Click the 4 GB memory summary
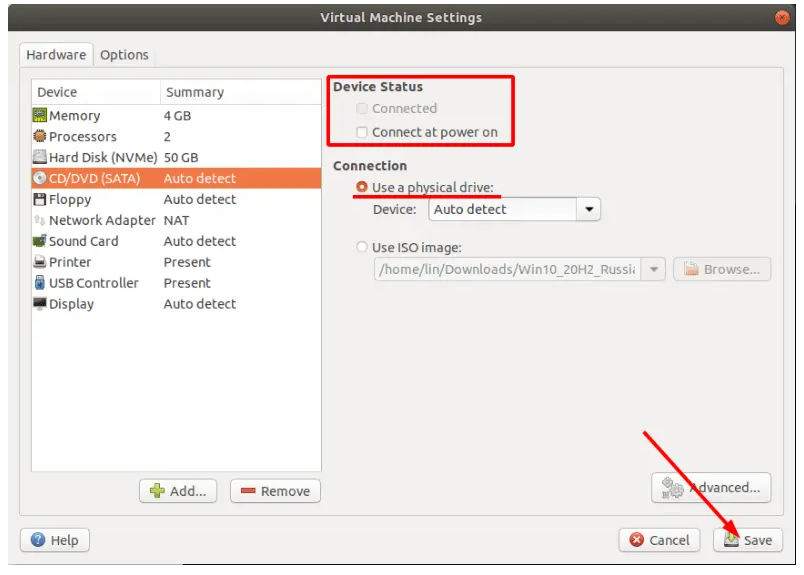804x575 pixels. (177, 116)
